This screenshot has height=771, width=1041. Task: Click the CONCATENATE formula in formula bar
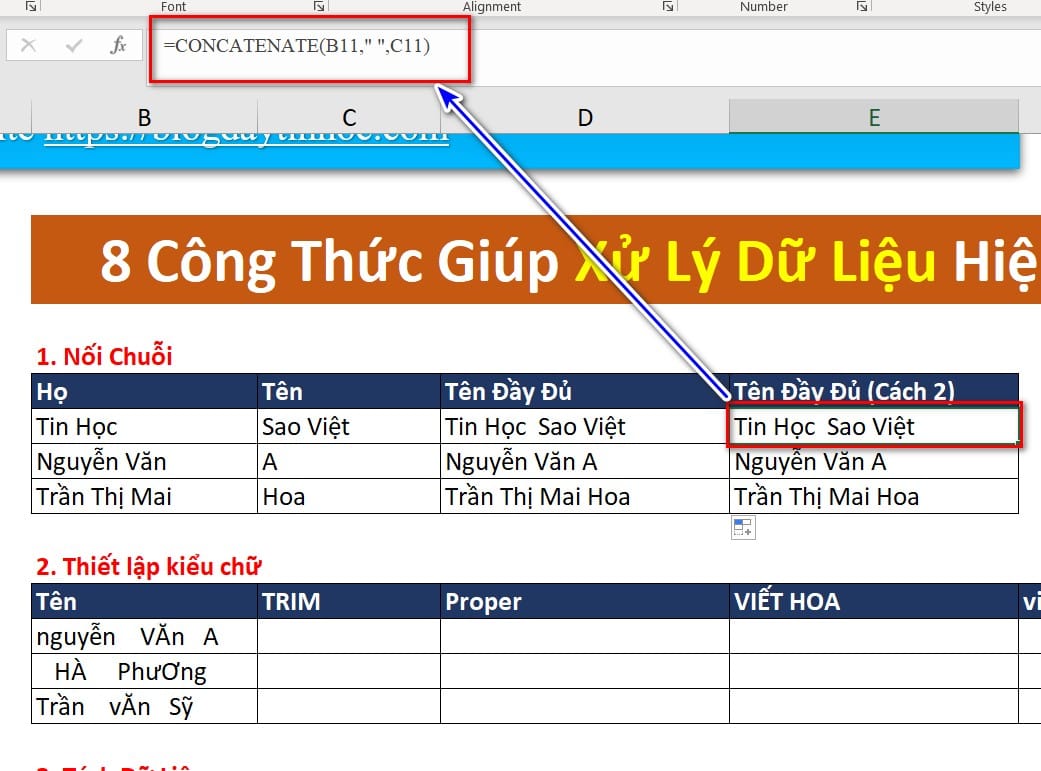(297, 45)
